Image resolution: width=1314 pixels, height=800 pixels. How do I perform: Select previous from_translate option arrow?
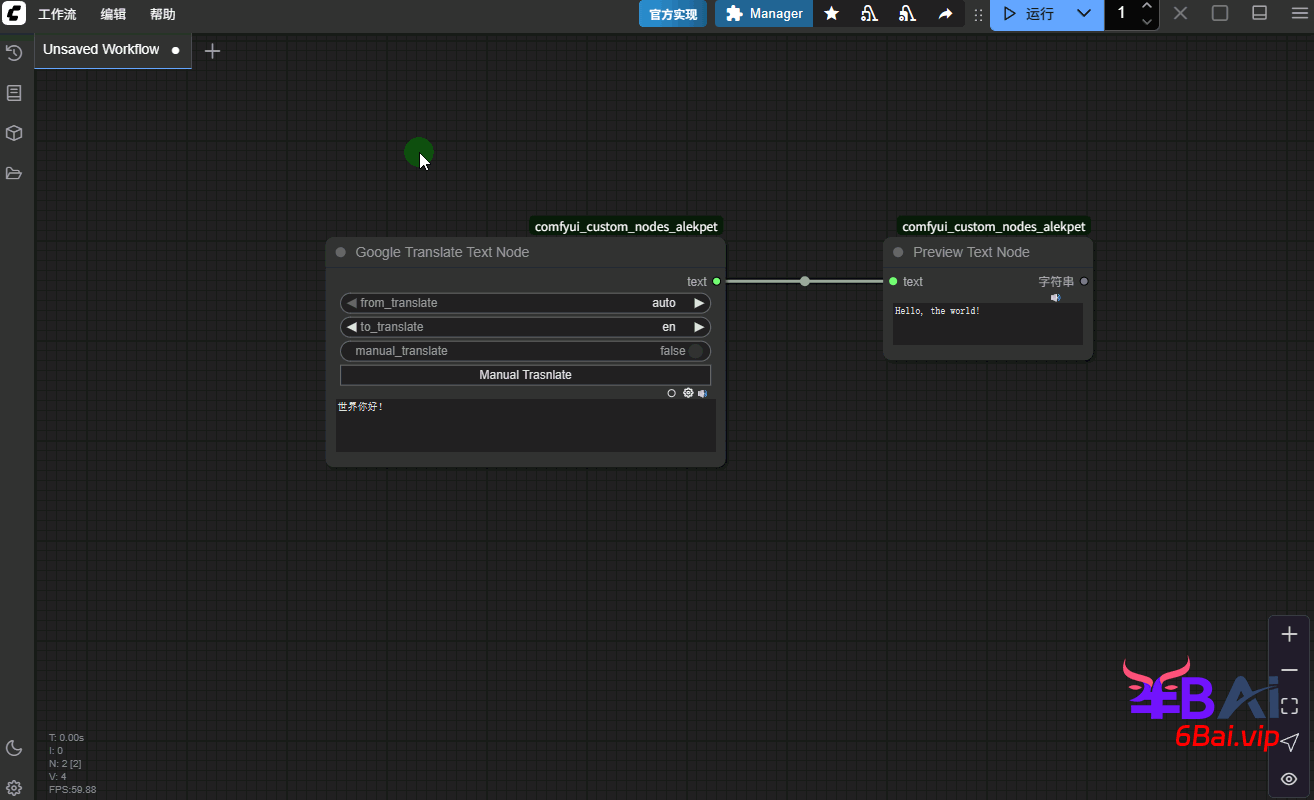click(x=351, y=303)
